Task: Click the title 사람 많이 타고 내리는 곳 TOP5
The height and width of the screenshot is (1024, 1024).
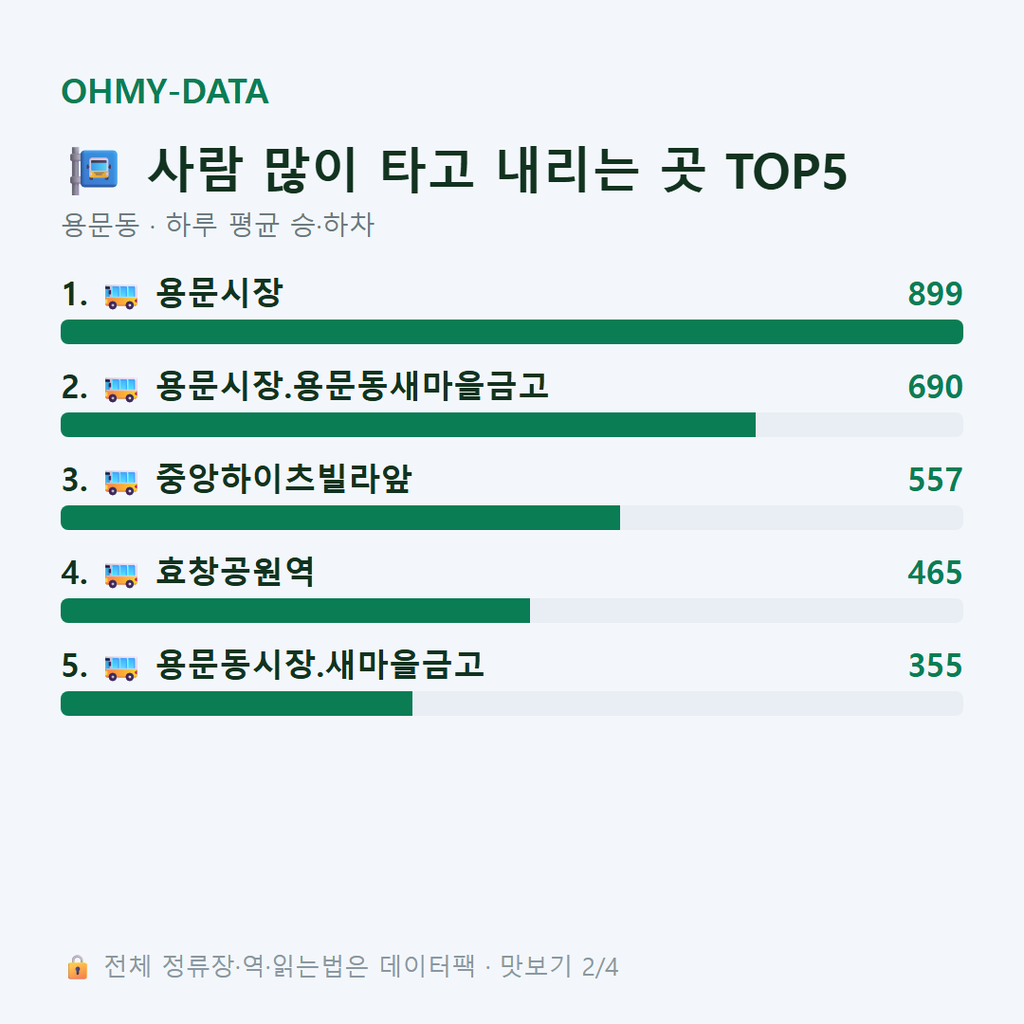Action: [x=498, y=170]
